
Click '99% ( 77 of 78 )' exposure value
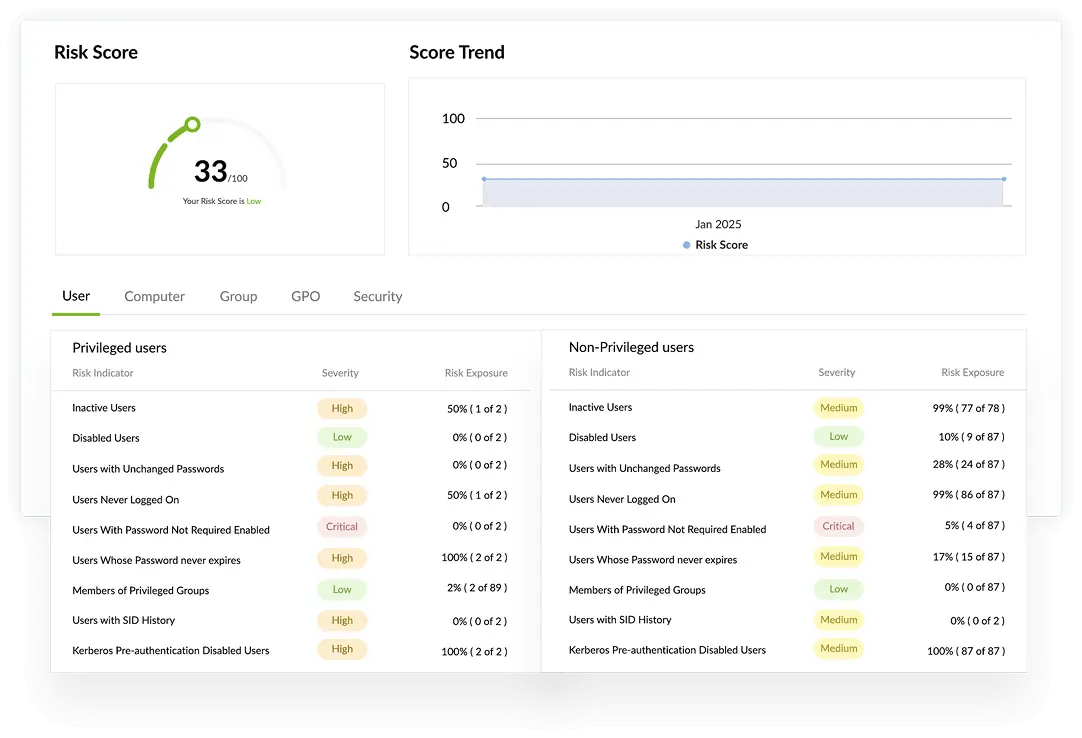tap(969, 408)
